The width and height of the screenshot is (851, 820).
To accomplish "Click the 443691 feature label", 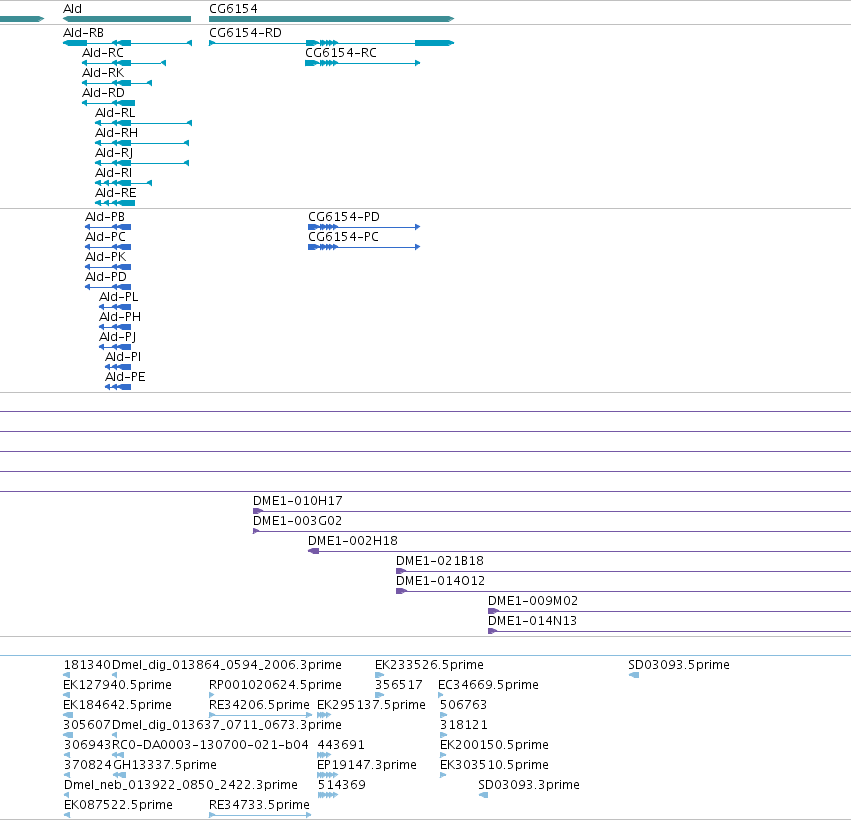I will tap(341, 745).
